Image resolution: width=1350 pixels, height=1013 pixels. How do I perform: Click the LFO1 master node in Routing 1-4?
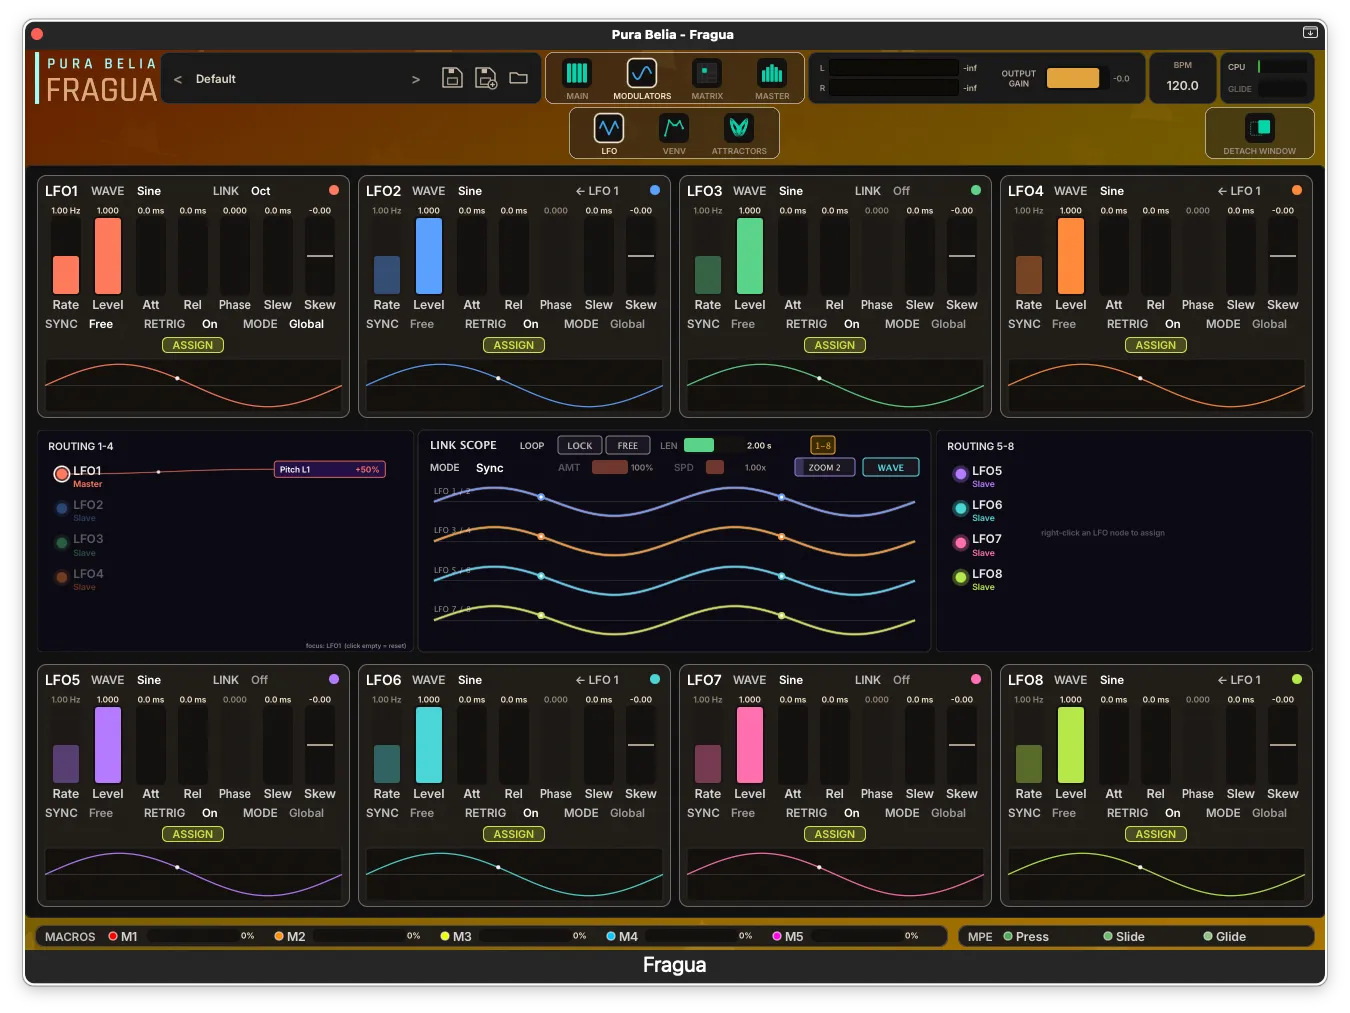point(62,473)
